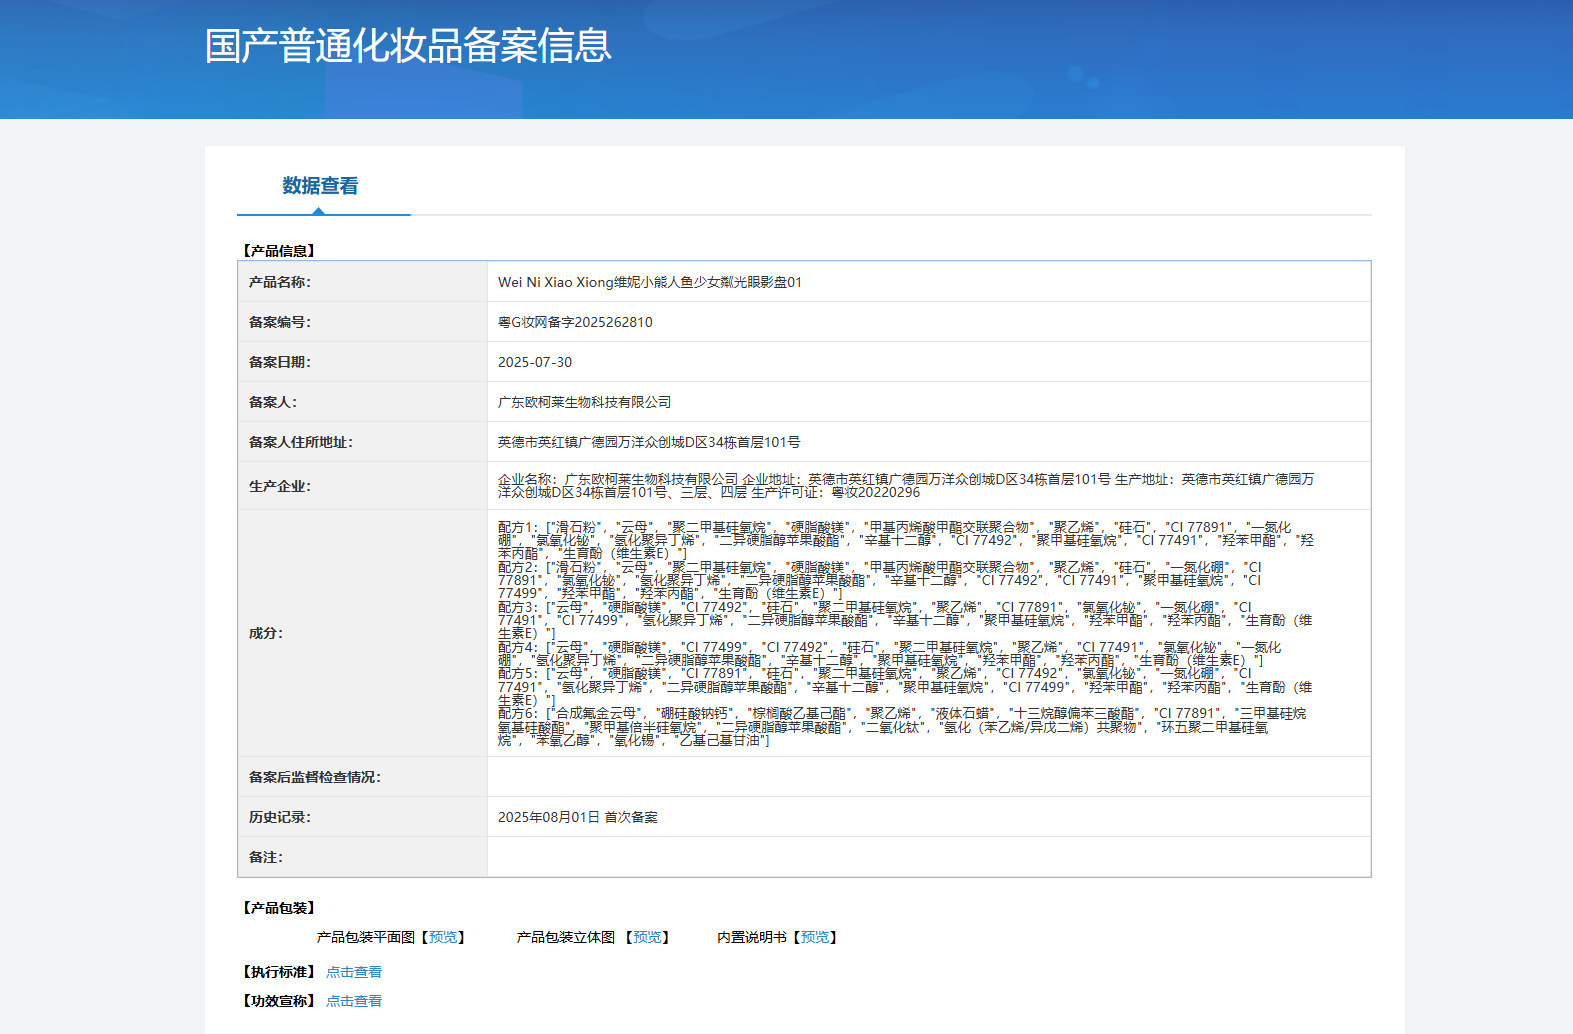This screenshot has width=1573, height=1034.
Task: Click the 【产品信息】 section heading
Action: [x=279, y=251]
